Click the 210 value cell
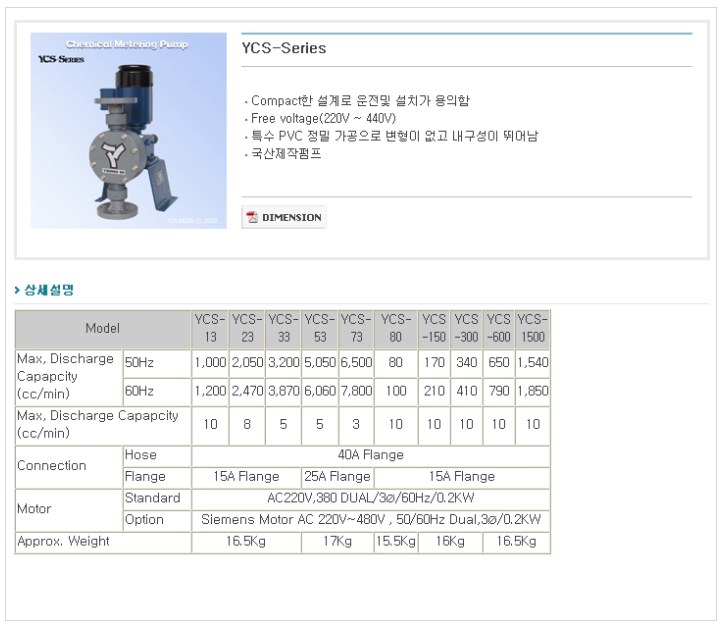Image resolution: width=724 pixels, height=628 pixels. point(434,392)
